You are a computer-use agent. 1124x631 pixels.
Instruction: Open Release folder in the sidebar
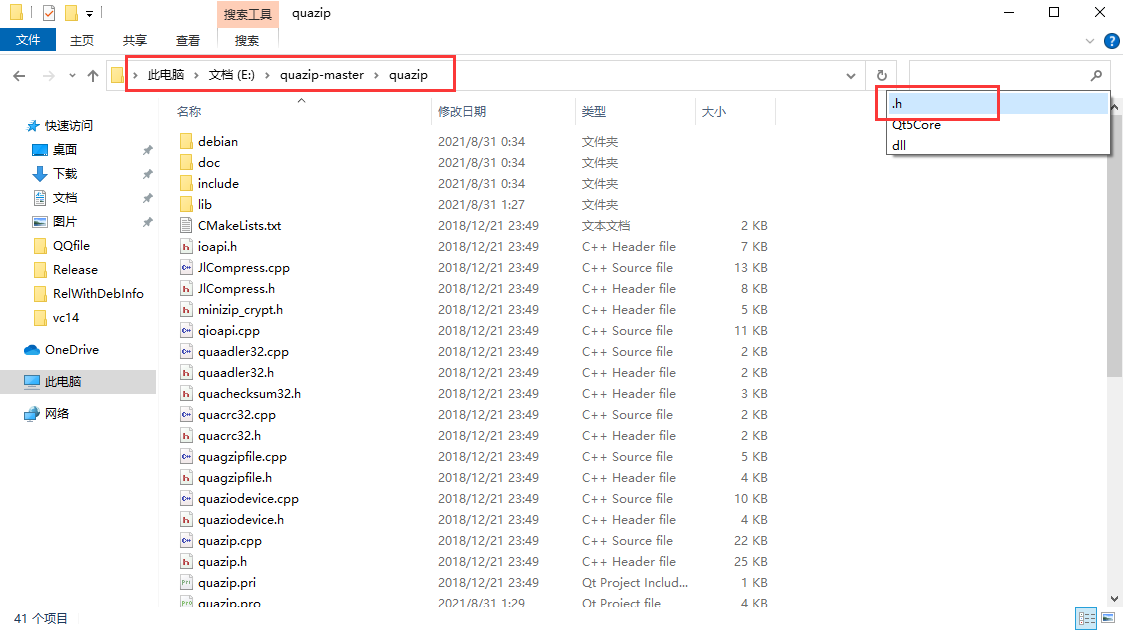75,270
